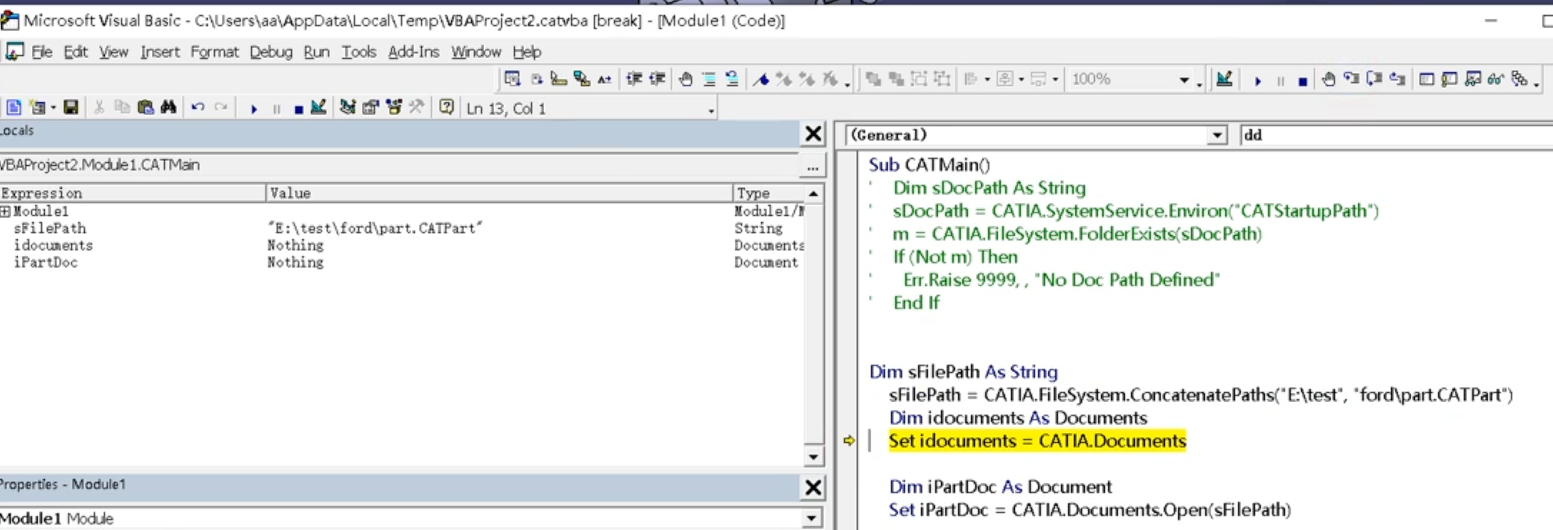The image size is (1553, 530).
Task: Open the Edit menu
Action: (77, 52)
